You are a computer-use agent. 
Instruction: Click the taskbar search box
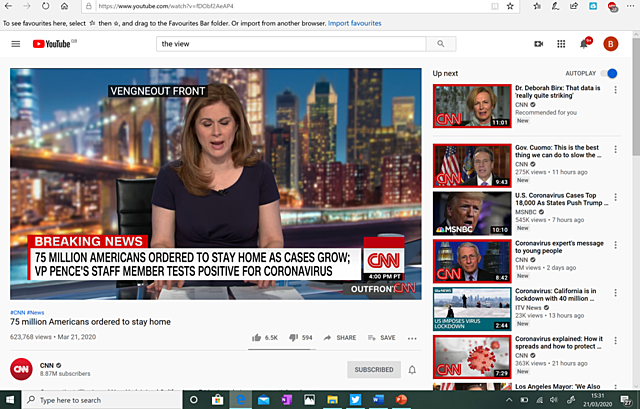point(102,400)
